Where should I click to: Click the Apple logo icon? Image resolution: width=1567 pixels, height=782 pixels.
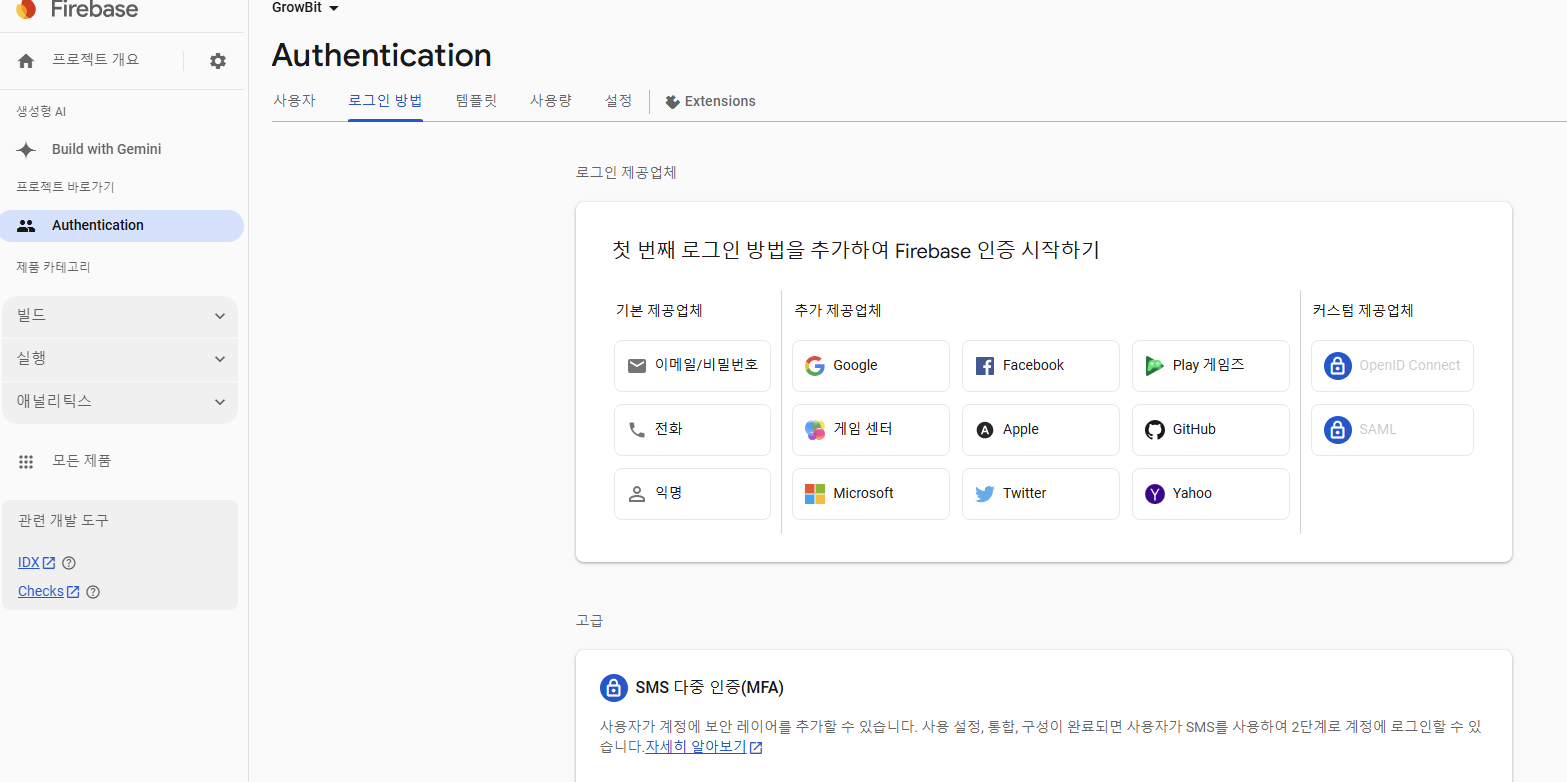click(x=985, y=430)
